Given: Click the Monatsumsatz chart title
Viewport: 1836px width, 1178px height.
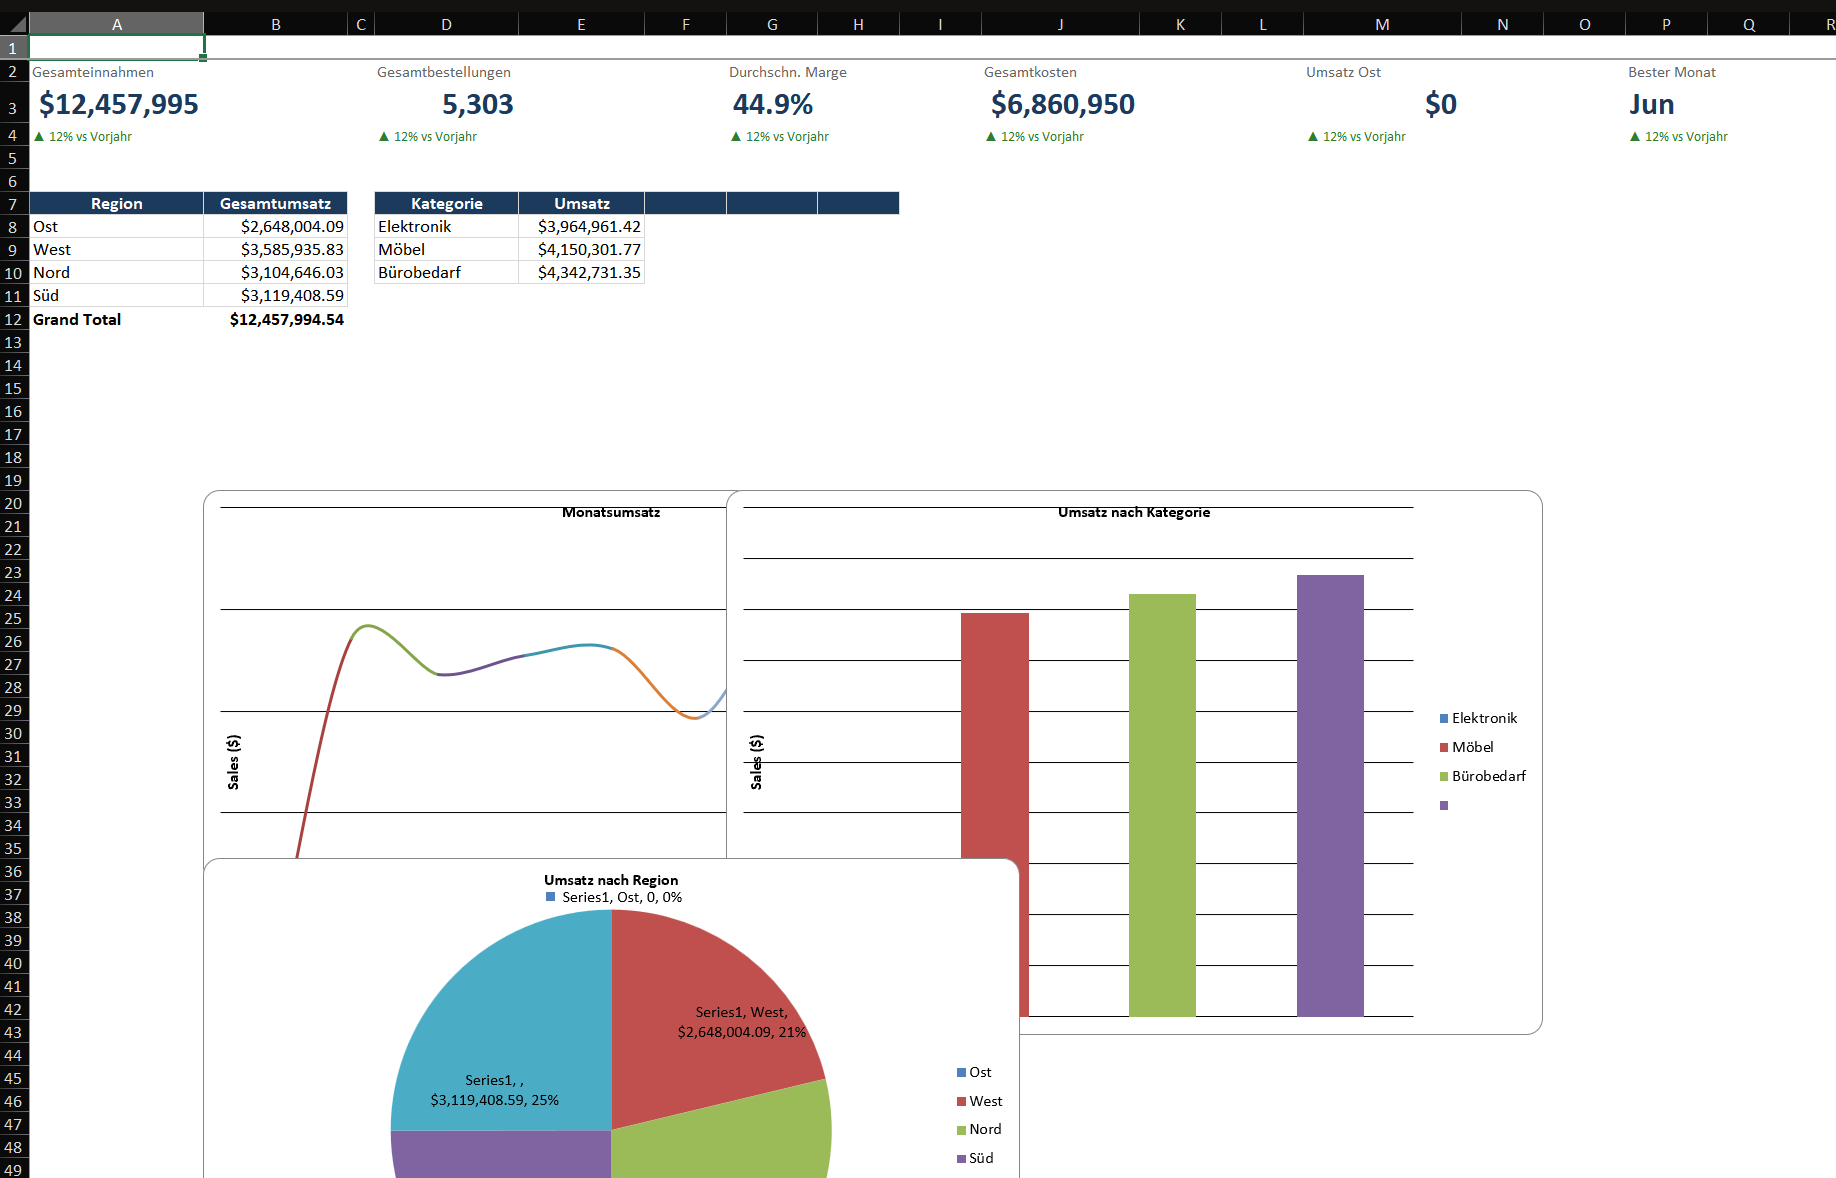Looking at the screenshot, I should point(611,512).
